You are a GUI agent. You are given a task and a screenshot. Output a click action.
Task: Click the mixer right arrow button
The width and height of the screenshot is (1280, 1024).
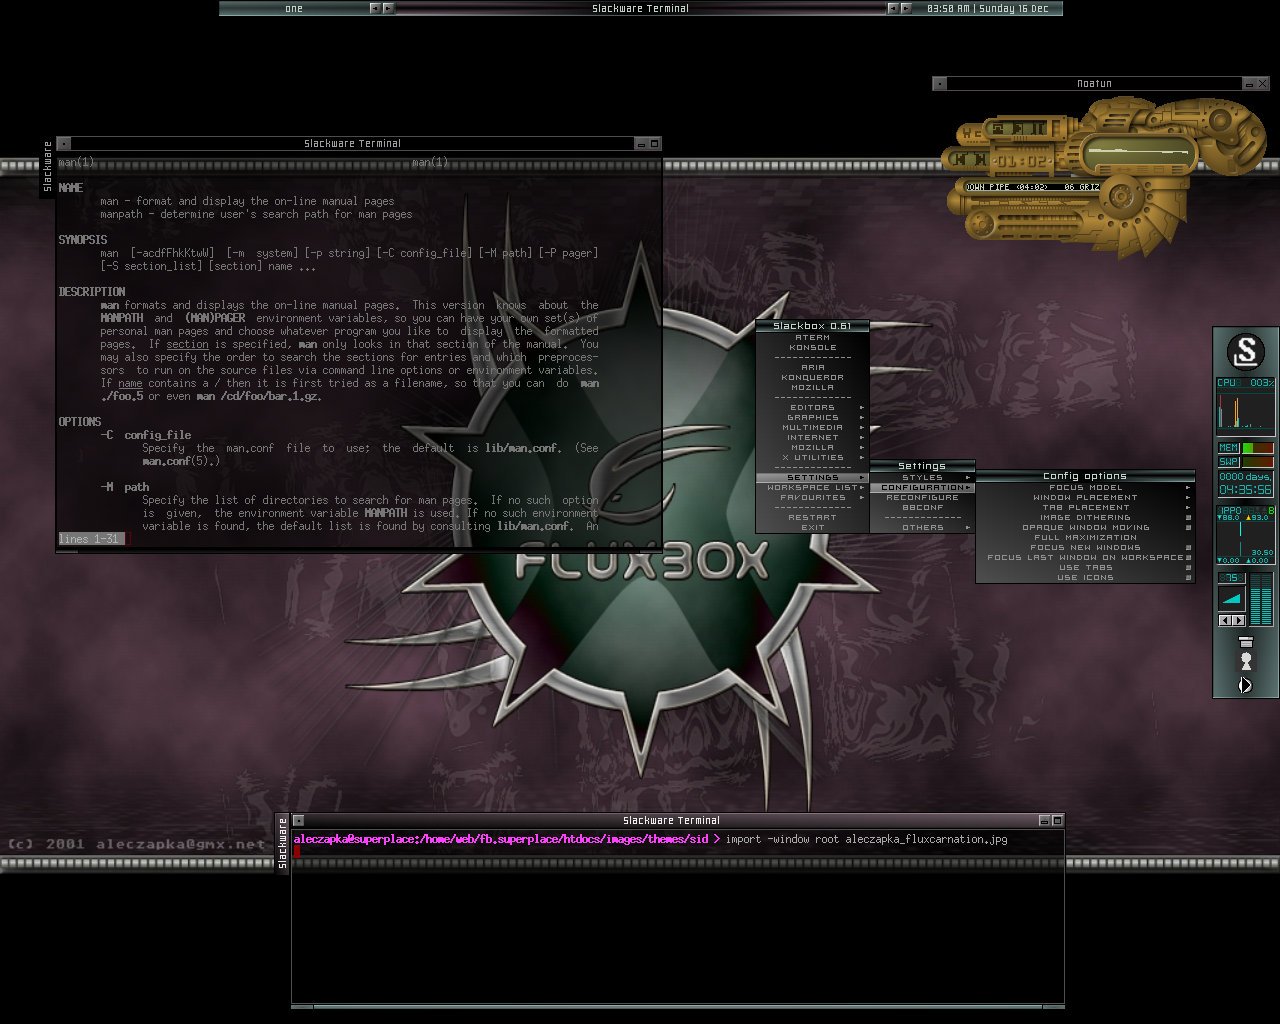coord(1239,620)
